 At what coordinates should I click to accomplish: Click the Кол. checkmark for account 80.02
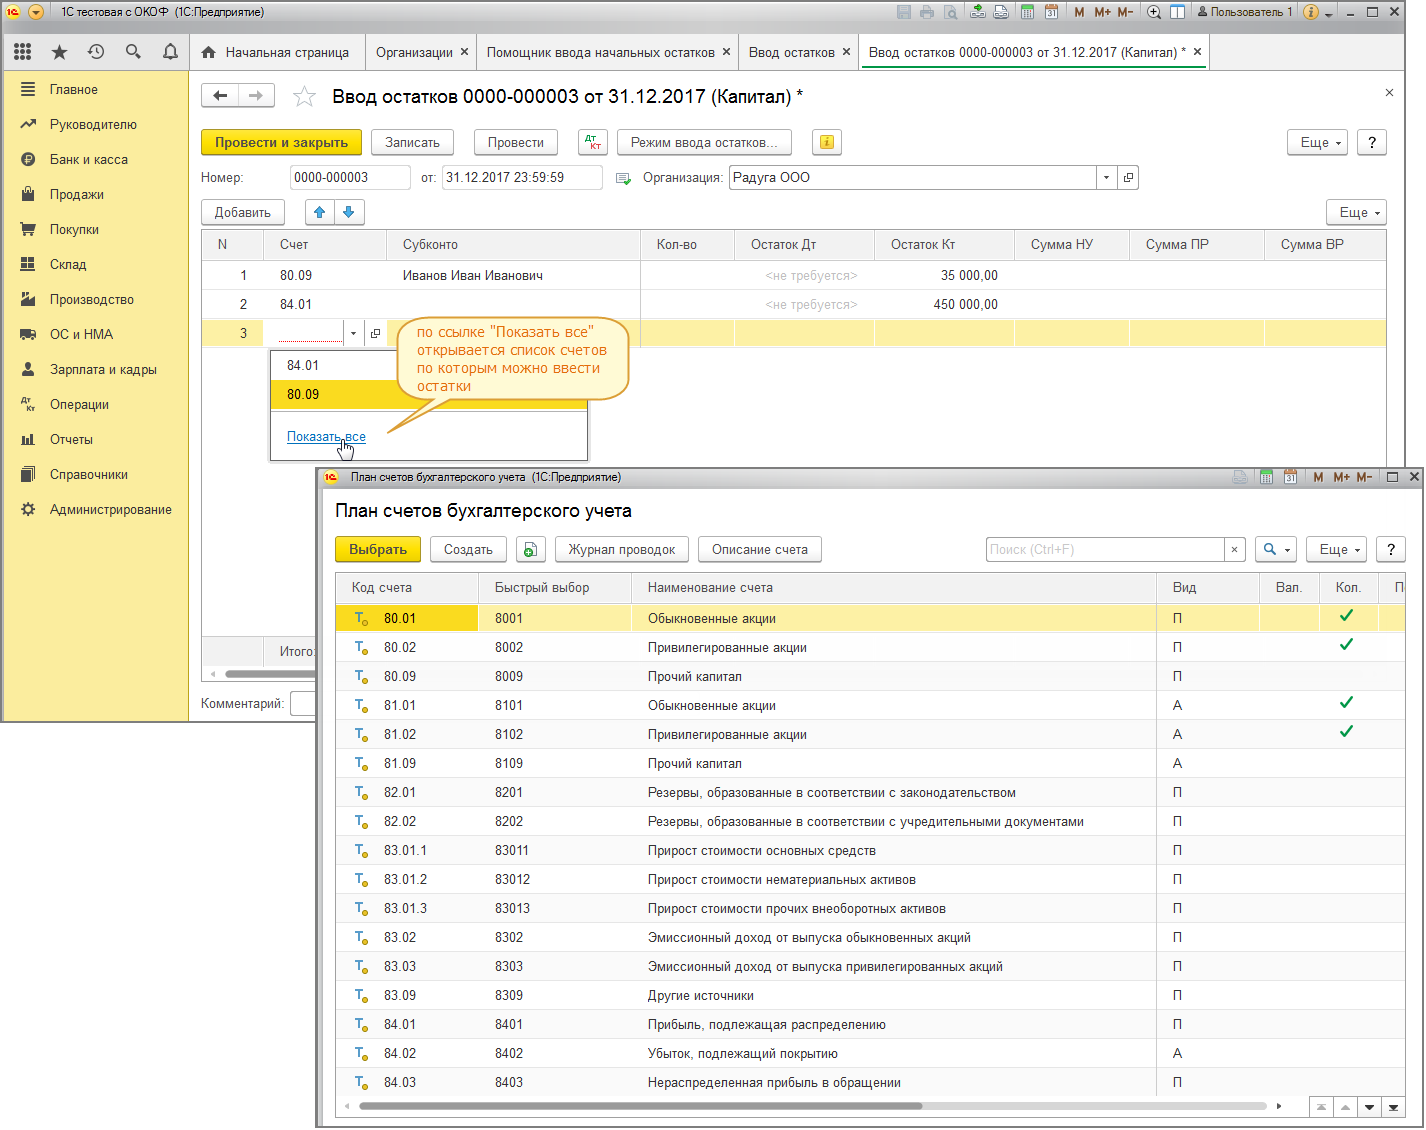(1346, 645)
